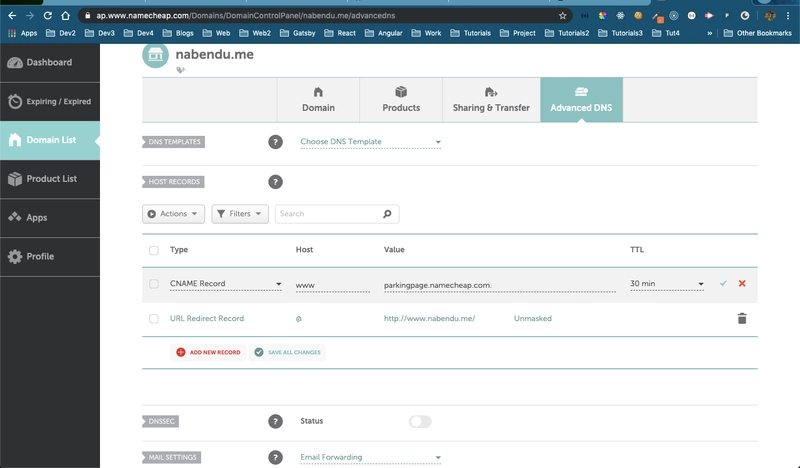Open the Choose DNS Template dropdown
This screenshot has width=800, height=468.
click(370, 142)
